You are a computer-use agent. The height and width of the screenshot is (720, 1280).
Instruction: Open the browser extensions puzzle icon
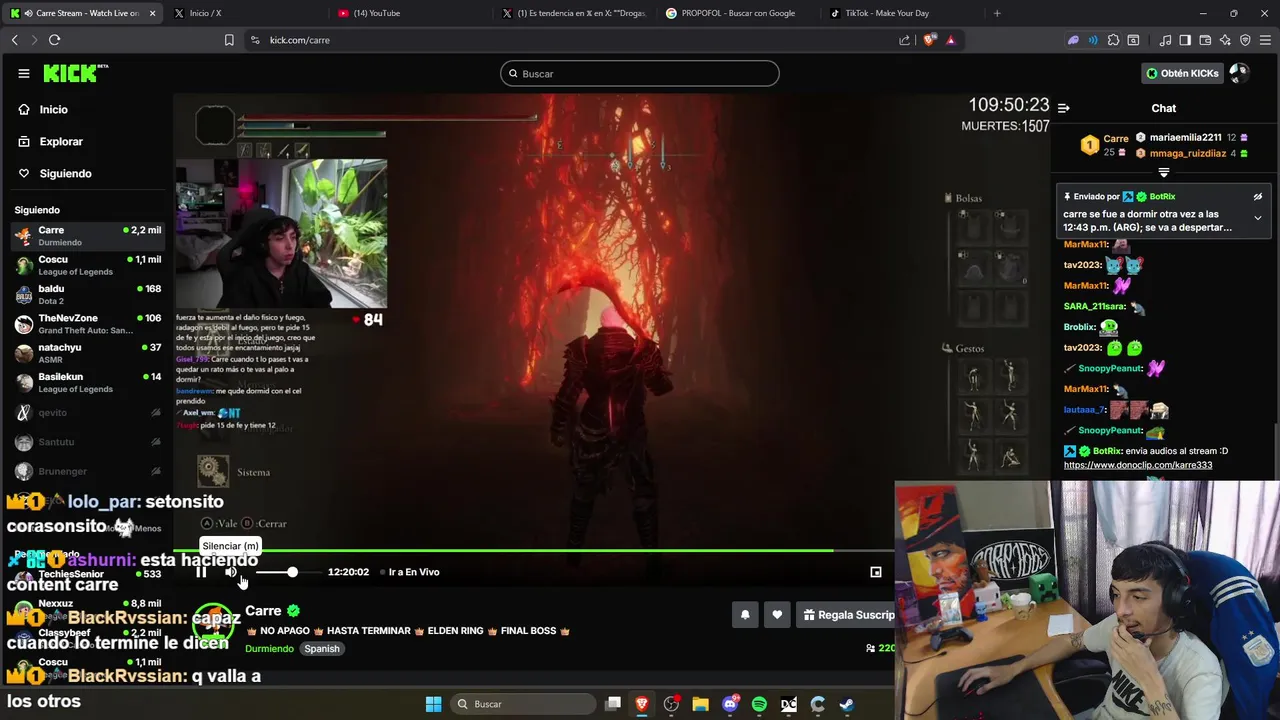(x=1113, y=40)
